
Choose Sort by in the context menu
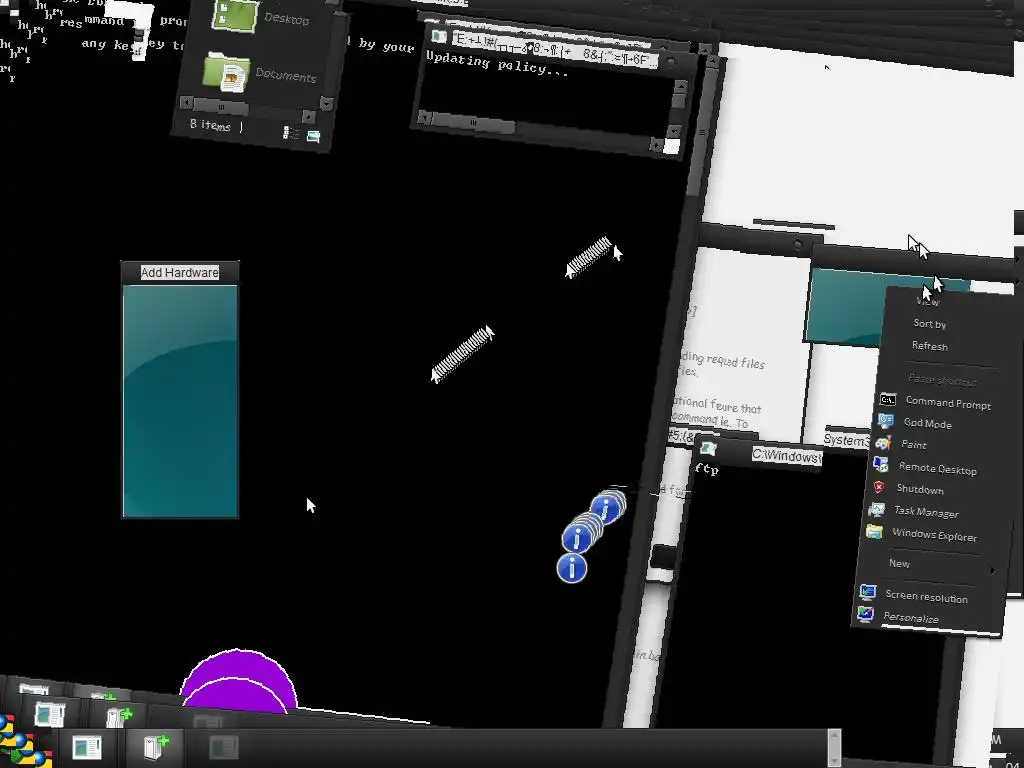coord(930,324)
